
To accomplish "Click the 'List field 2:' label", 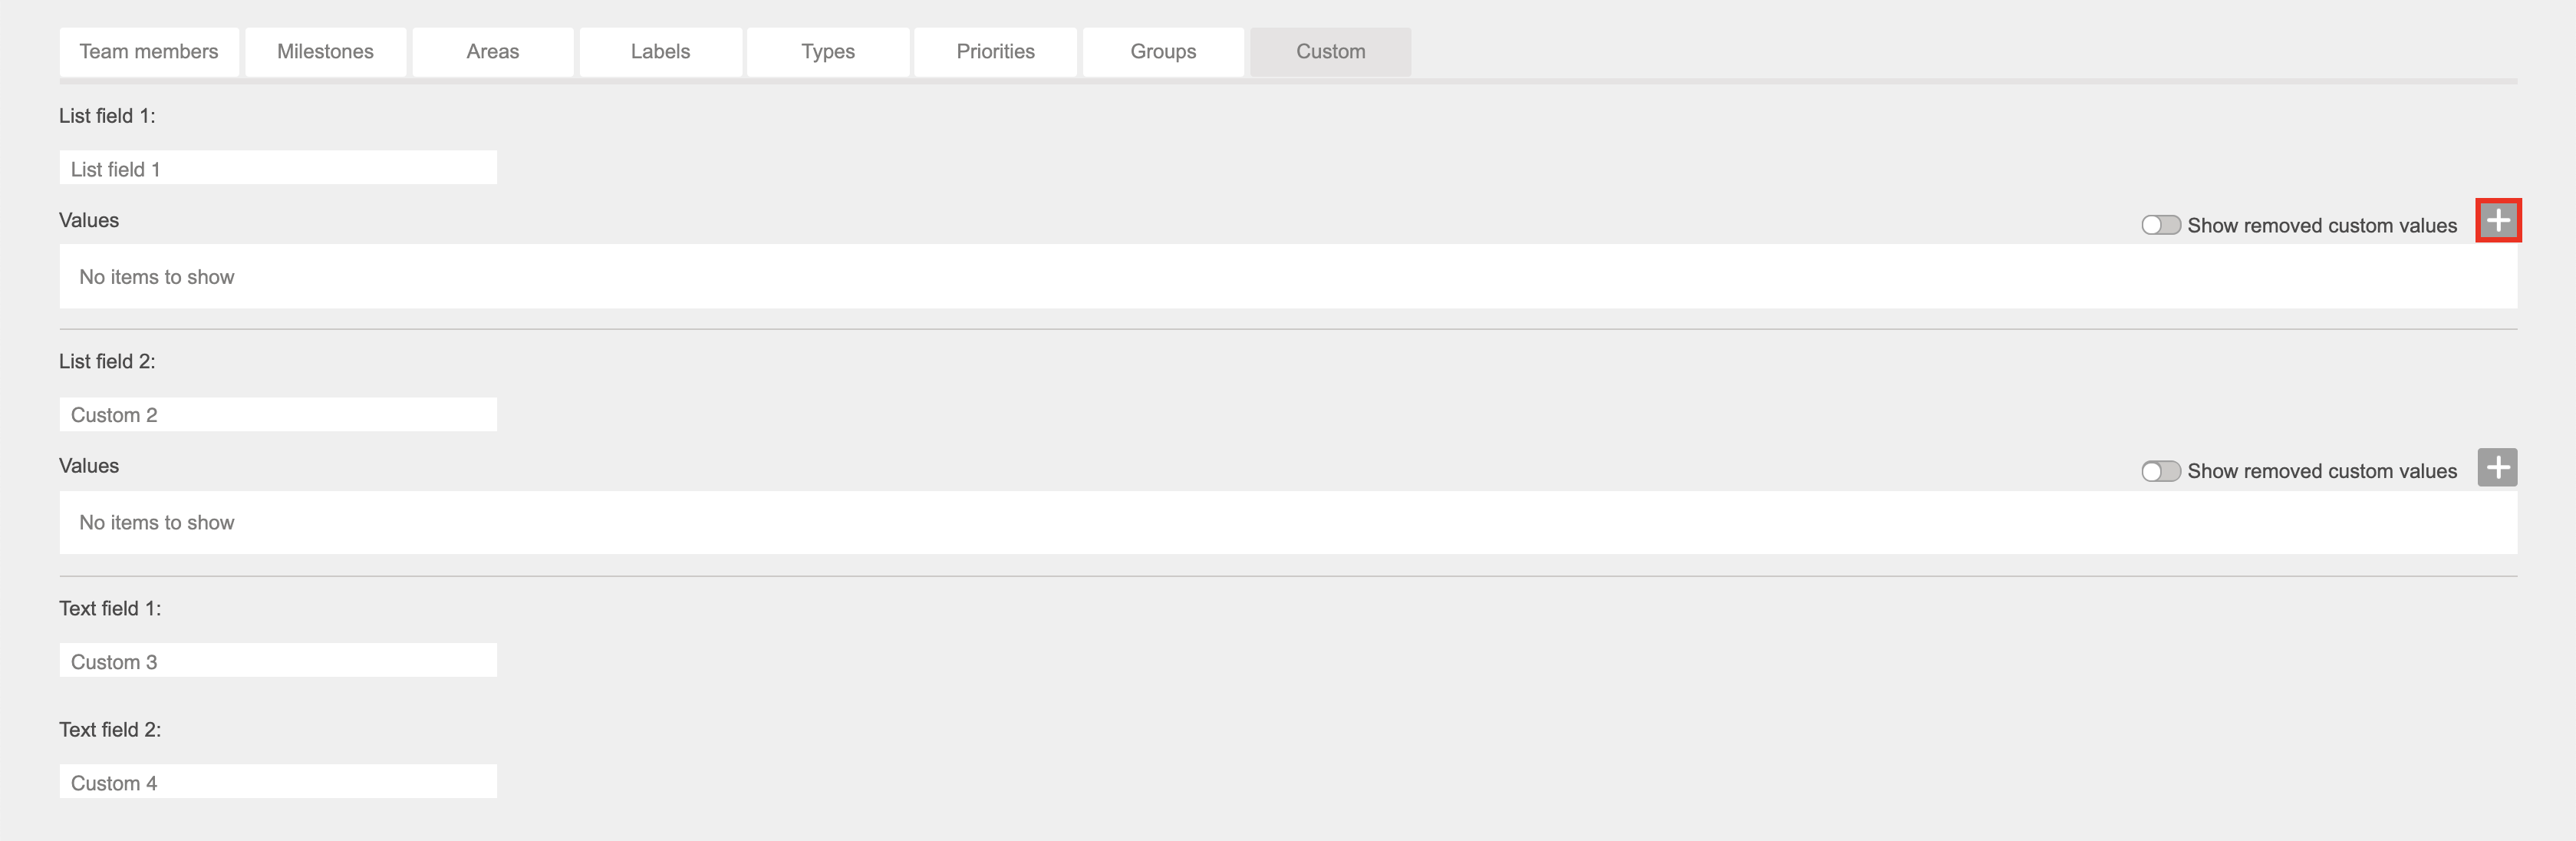I will [x=107, y=362].
